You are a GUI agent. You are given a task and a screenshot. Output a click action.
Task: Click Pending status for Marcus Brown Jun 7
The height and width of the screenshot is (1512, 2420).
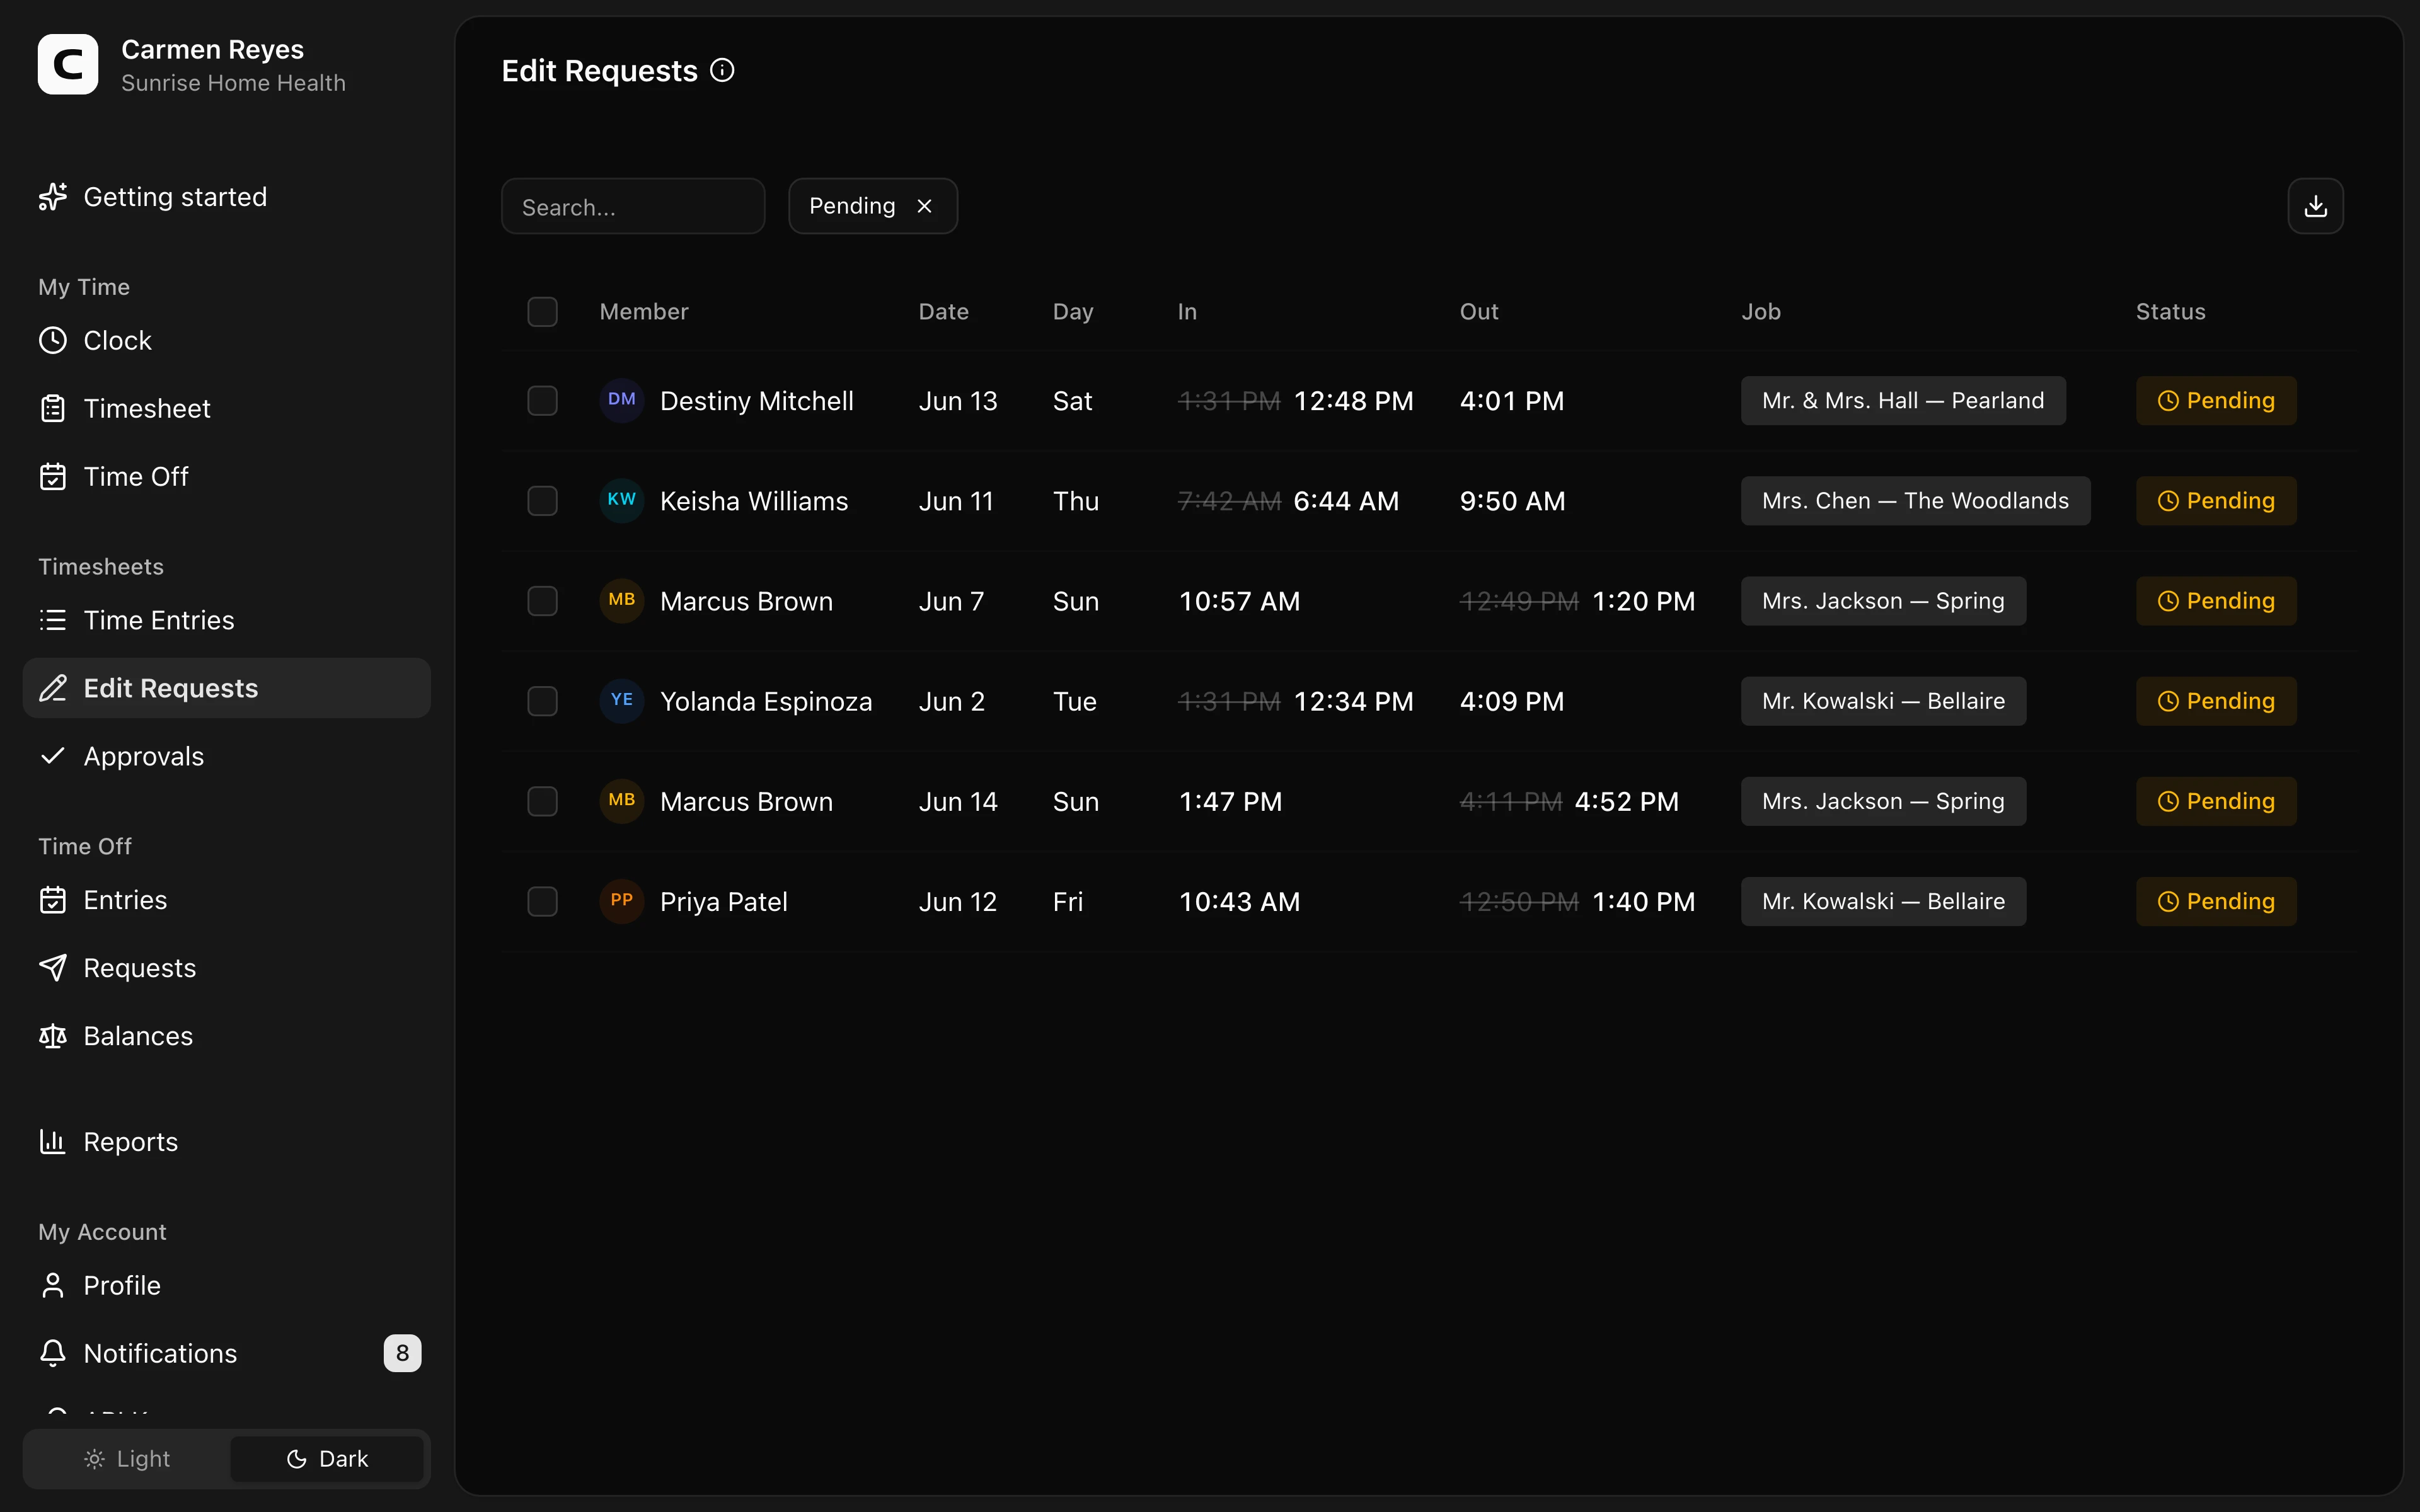pos(2216,601)
